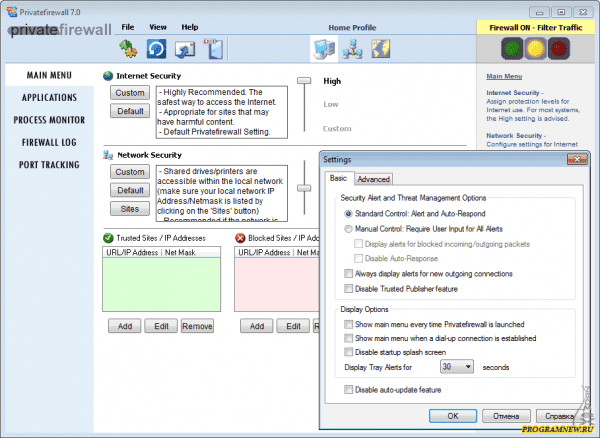The width and height of the screenshot is (600, 438).
Task: Check Disable Trusted Publisher feature
Action: pos(348,289)
